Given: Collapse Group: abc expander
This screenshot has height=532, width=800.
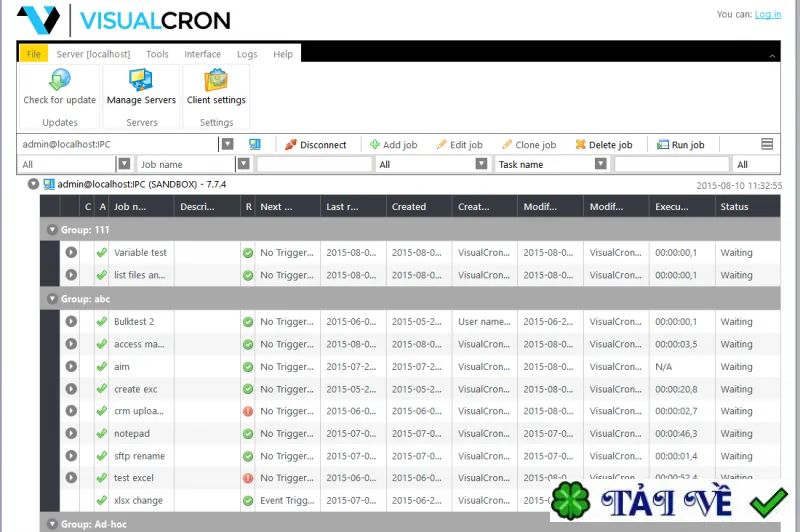Looking at the screenshot, I should tap(52, 299).
